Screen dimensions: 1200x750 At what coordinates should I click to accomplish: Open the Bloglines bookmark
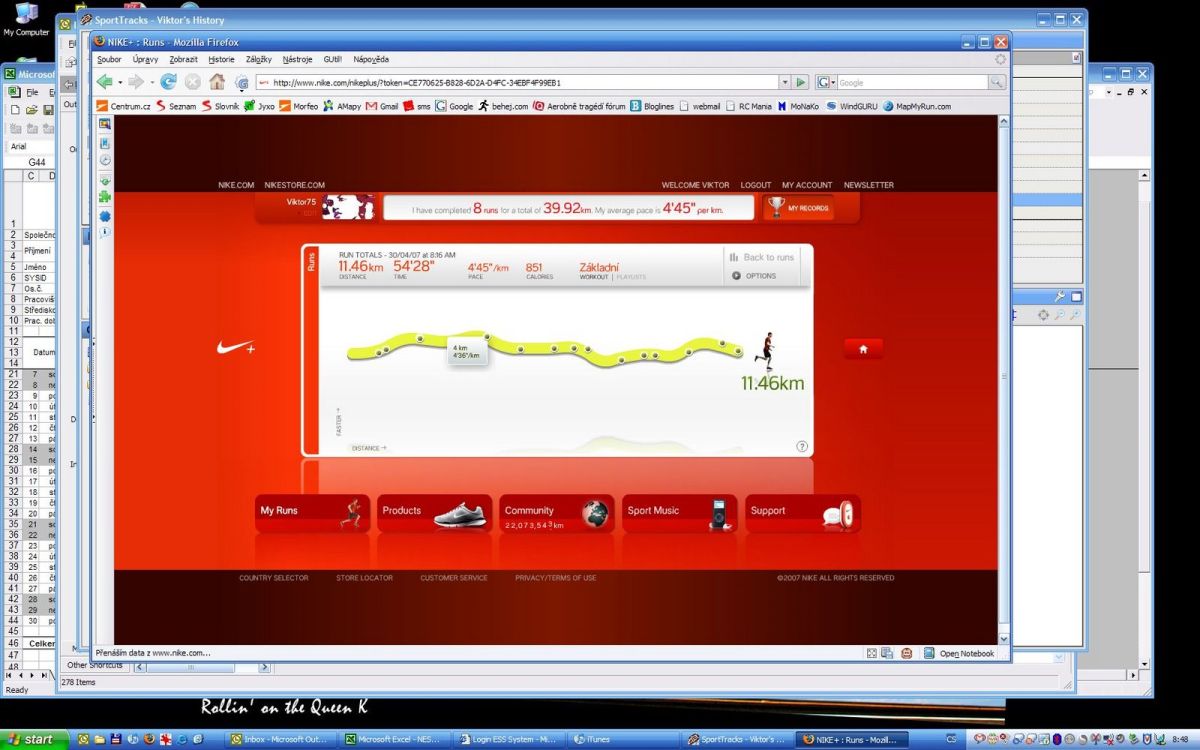(652, 106)
